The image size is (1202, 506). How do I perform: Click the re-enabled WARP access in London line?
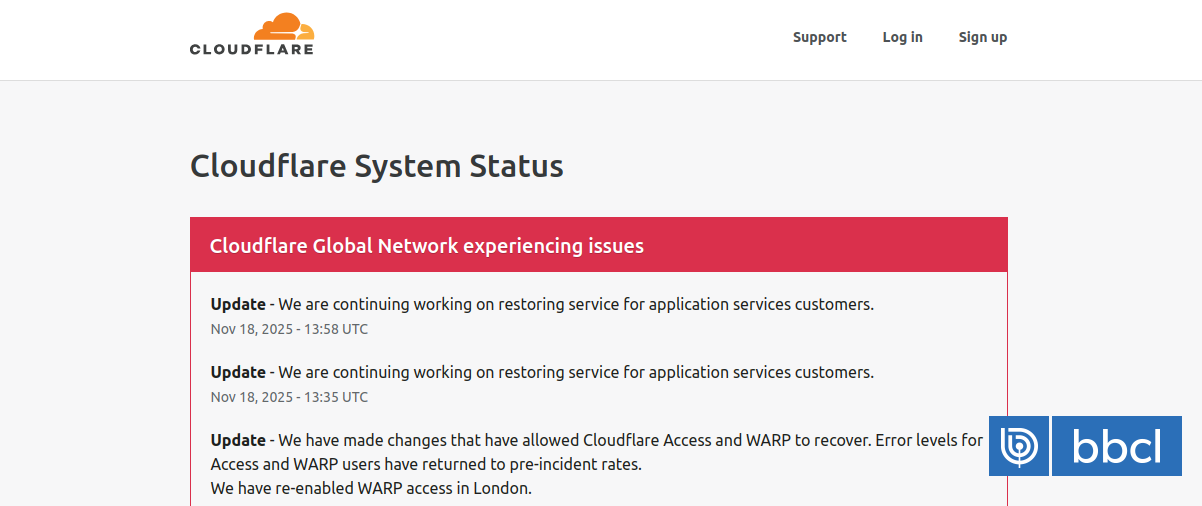[x=371, y=489]
